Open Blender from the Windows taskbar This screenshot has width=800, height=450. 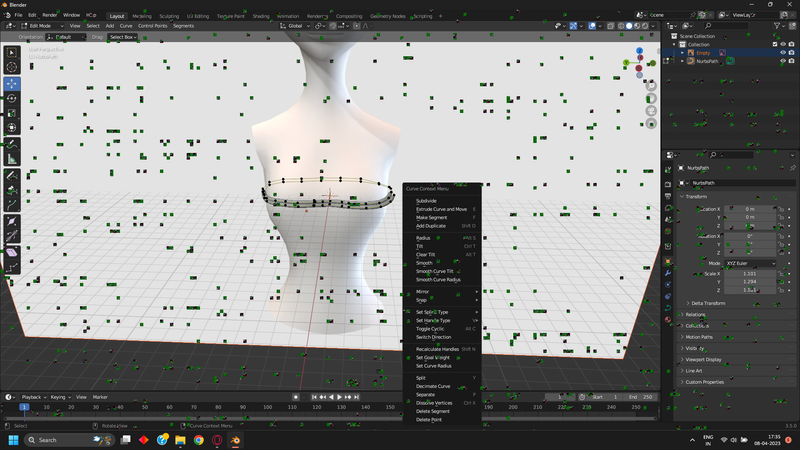tap(235, 440)
